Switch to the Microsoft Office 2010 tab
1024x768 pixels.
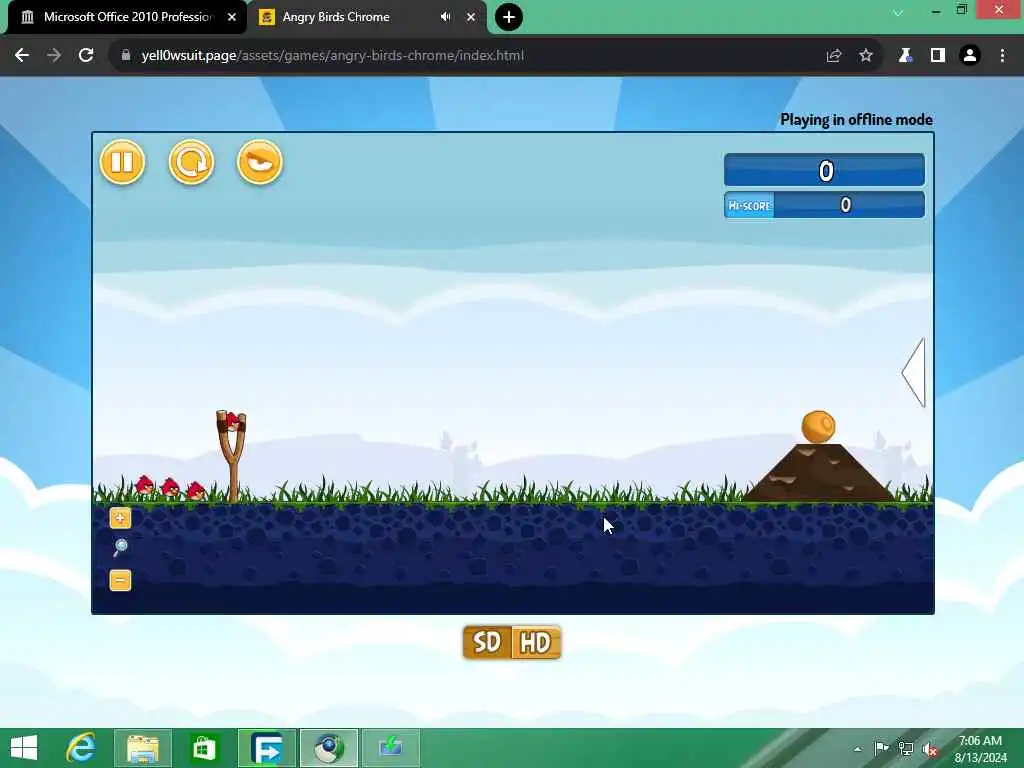point(128,17)
